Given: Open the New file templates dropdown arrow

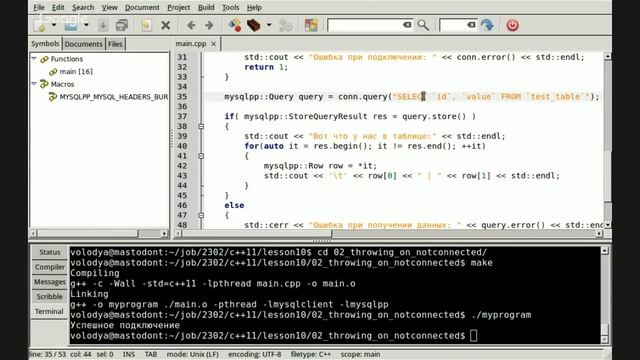Looking at the screenshot, I should pos(54,25).
